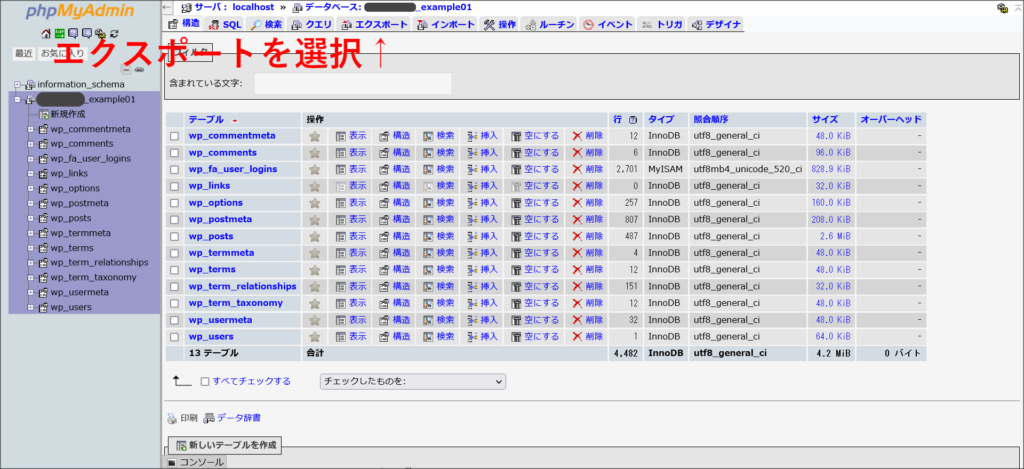Click the 表示 browse action for wp_posts
The height and width of the screenshot is (469, 1024).
351,236
